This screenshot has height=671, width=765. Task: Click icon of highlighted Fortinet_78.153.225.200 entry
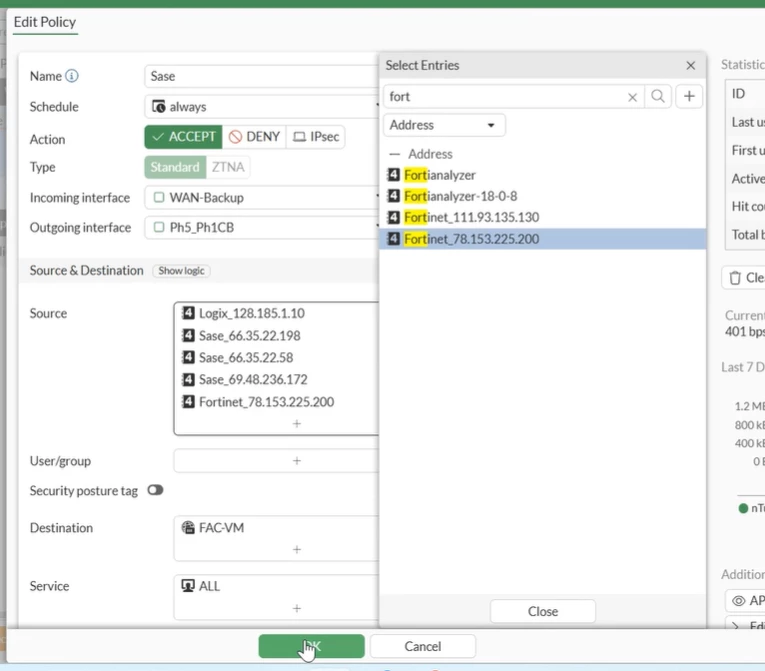coord(393,239)
